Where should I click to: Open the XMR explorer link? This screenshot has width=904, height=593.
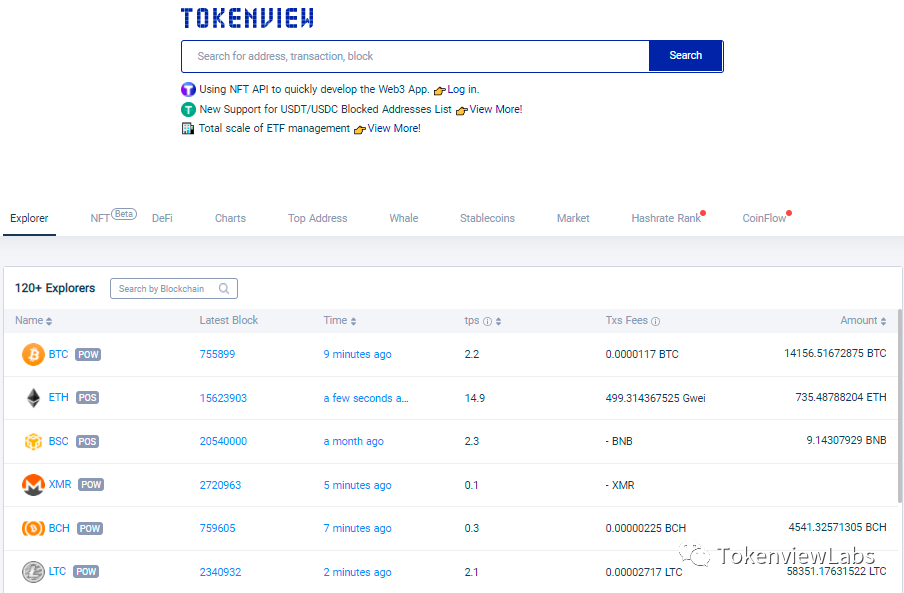tap(60, 485)
